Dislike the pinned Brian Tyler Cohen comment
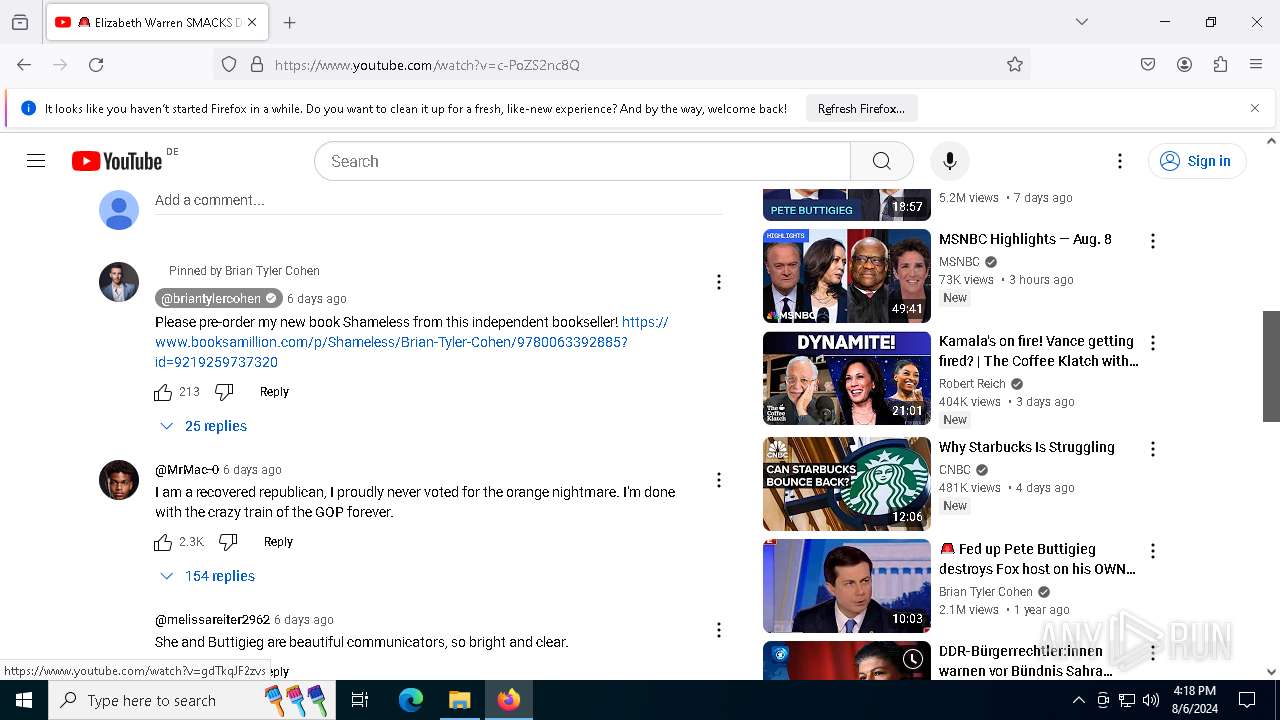1280x720 pixels. (224, 392)
